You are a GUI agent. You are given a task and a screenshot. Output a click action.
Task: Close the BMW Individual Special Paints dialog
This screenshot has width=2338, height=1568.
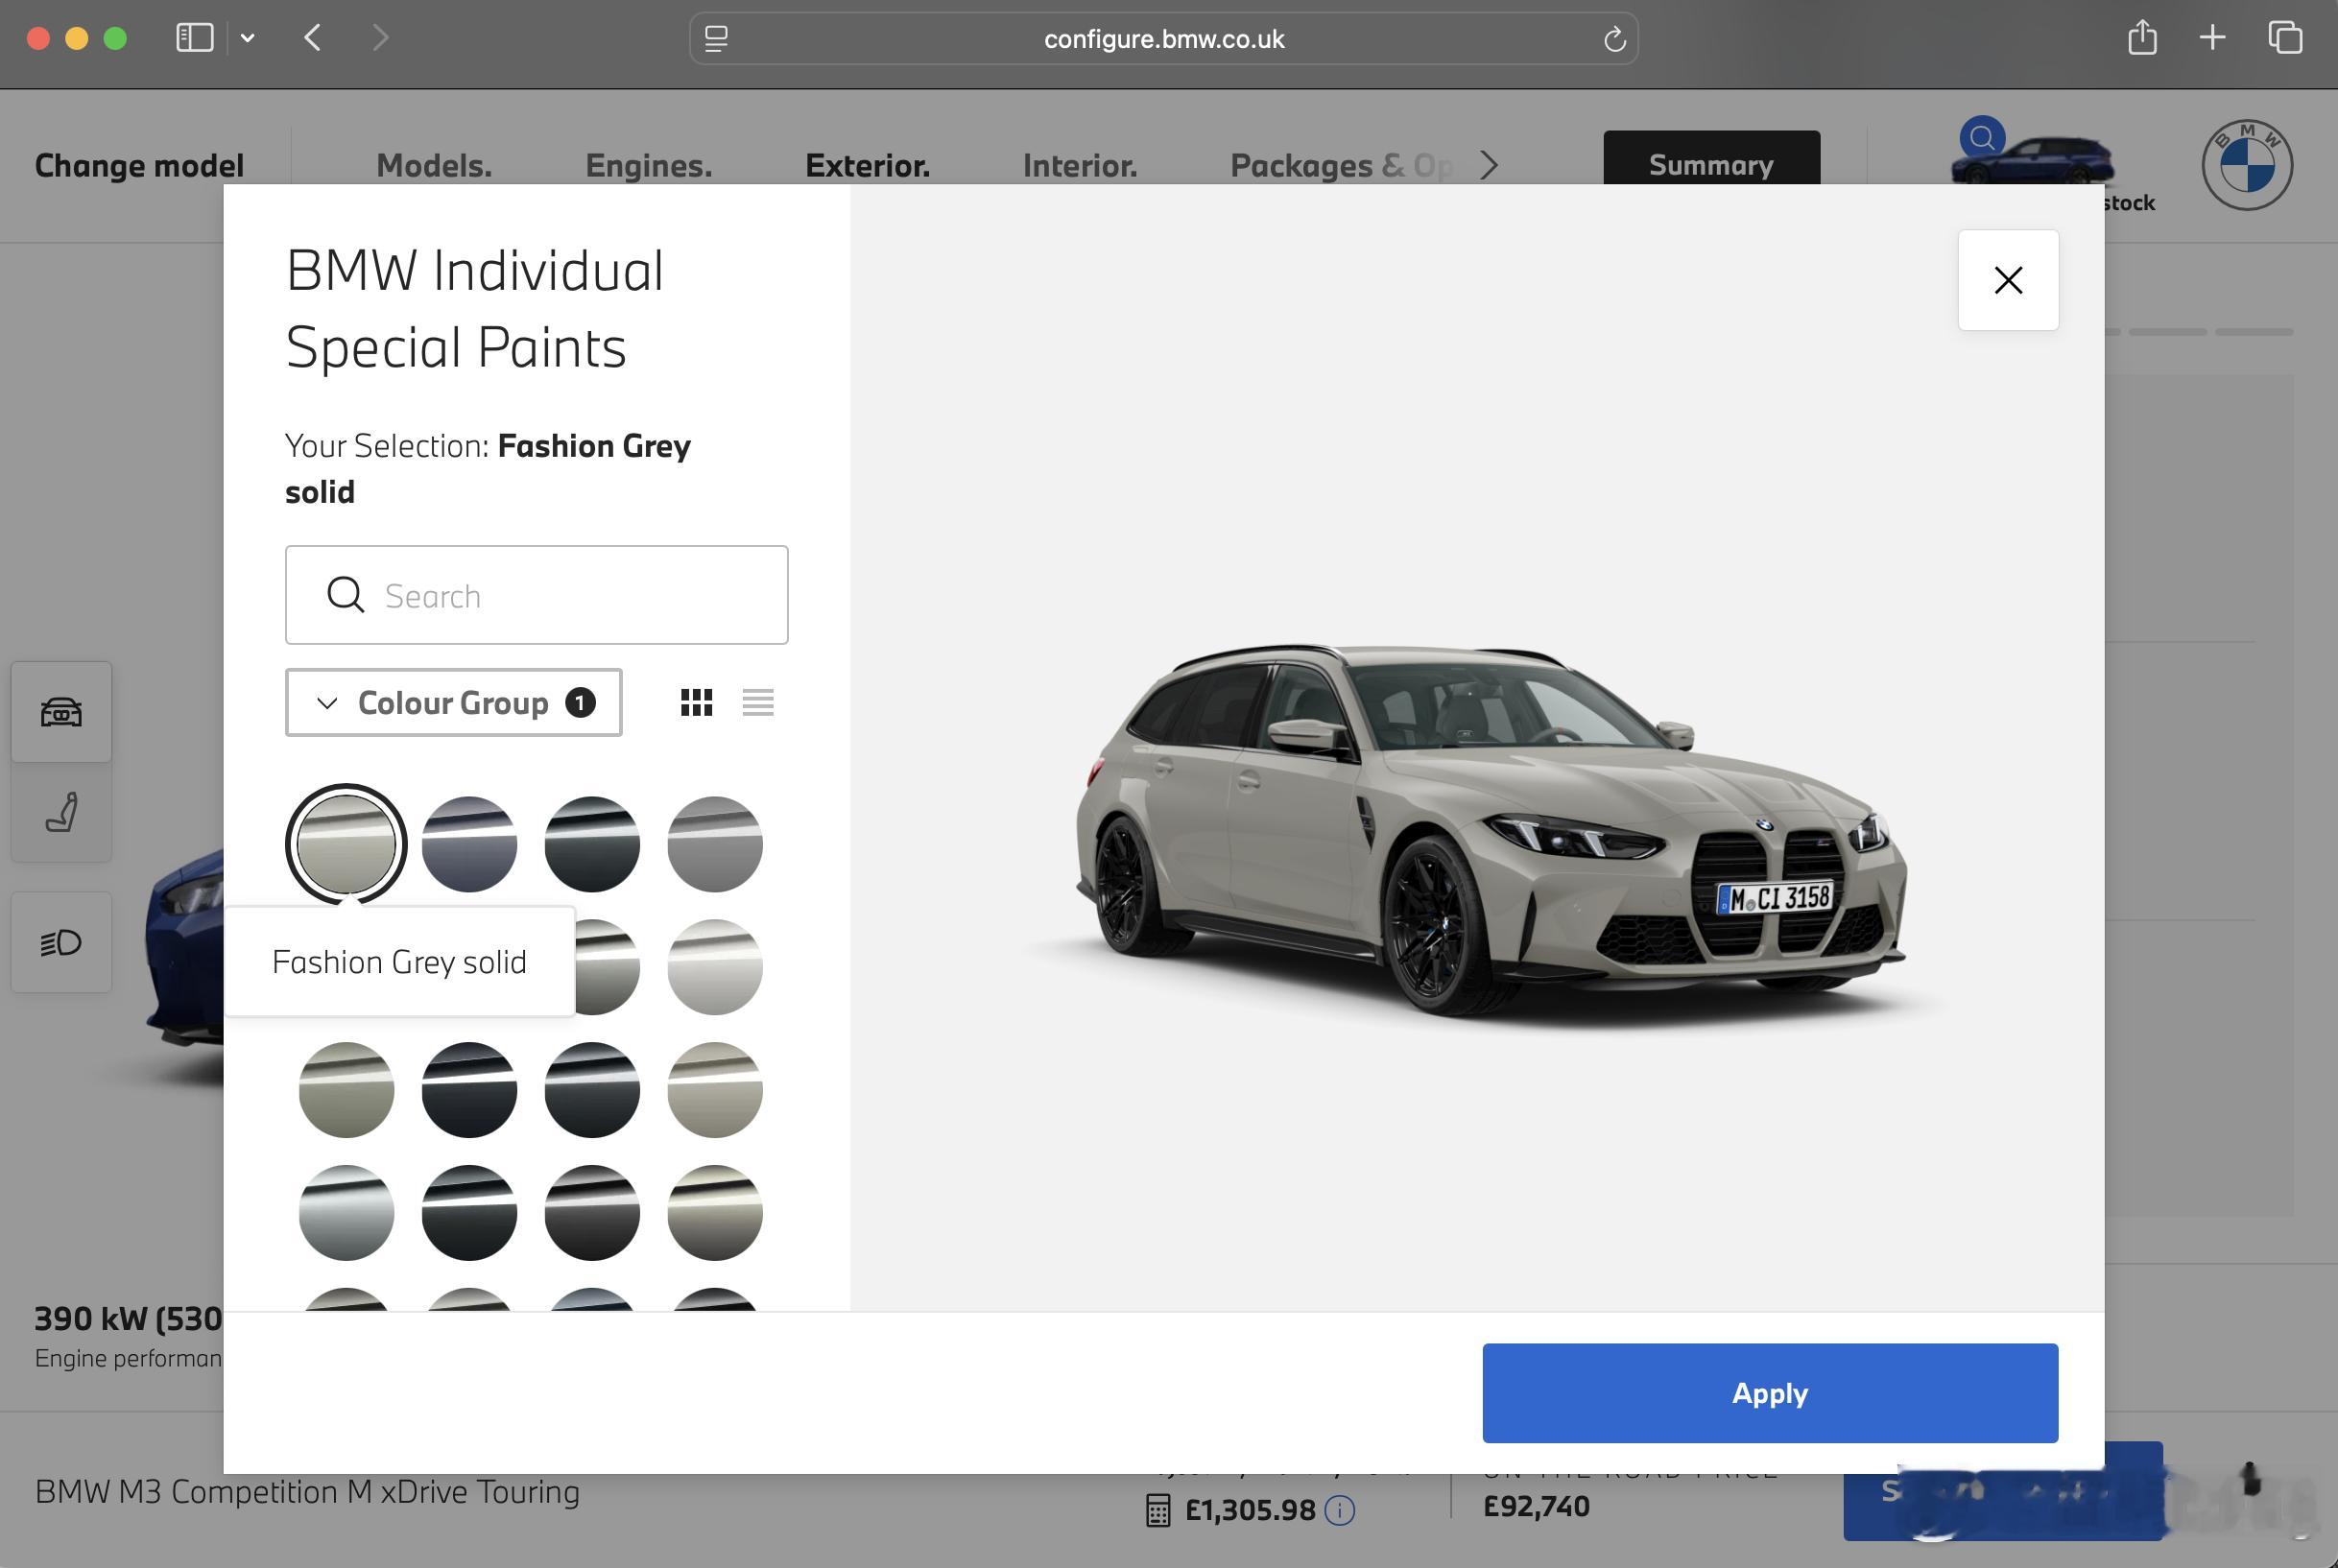(x=2008, y=280)
